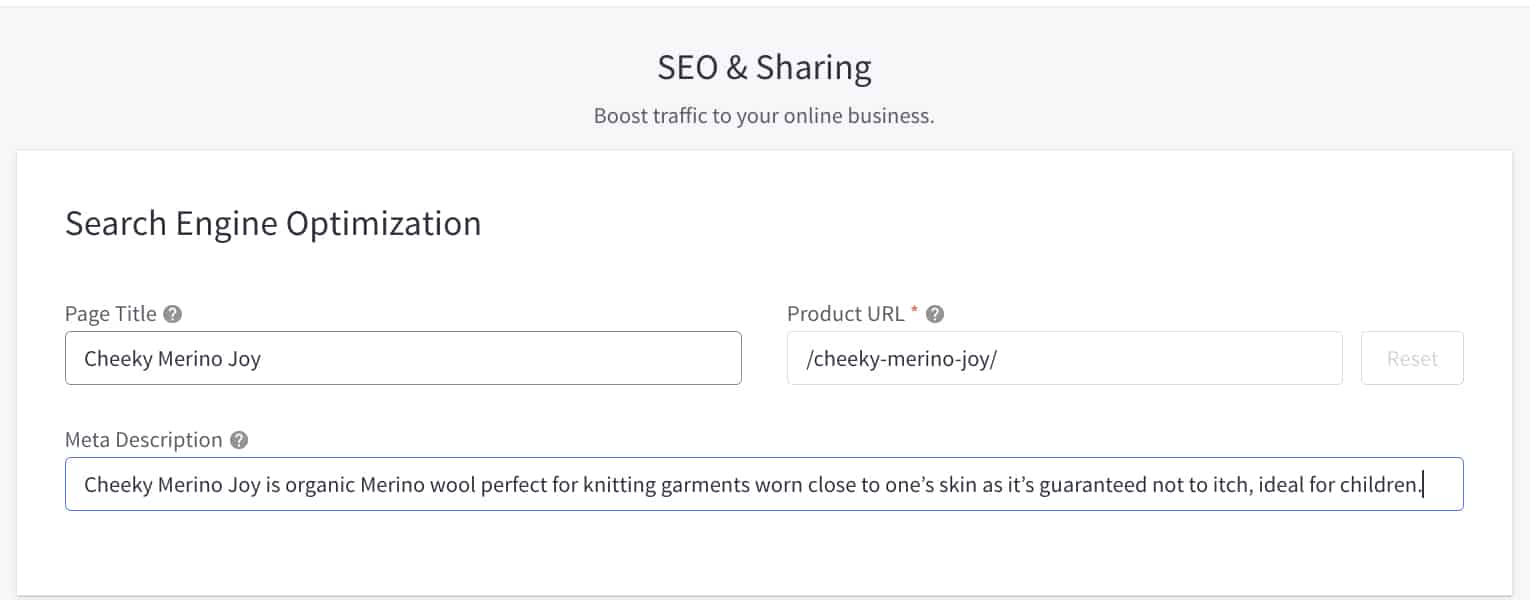
Task: Place cursor in the Meta Description field
Action: pyautogui.click(x=764, y=484)
